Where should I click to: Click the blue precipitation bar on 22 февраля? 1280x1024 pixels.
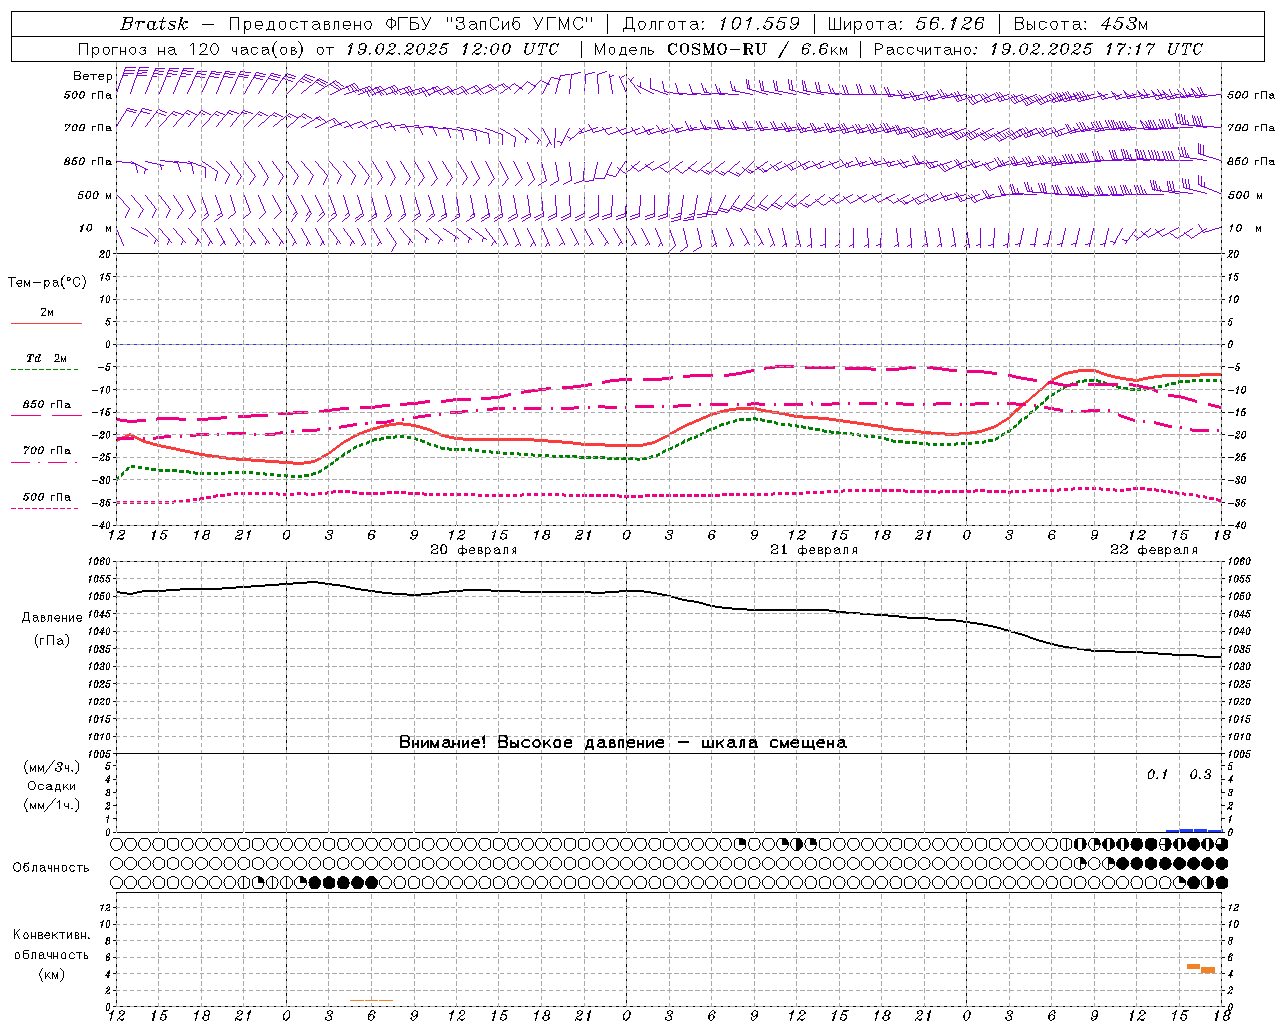pos(1195,830)
